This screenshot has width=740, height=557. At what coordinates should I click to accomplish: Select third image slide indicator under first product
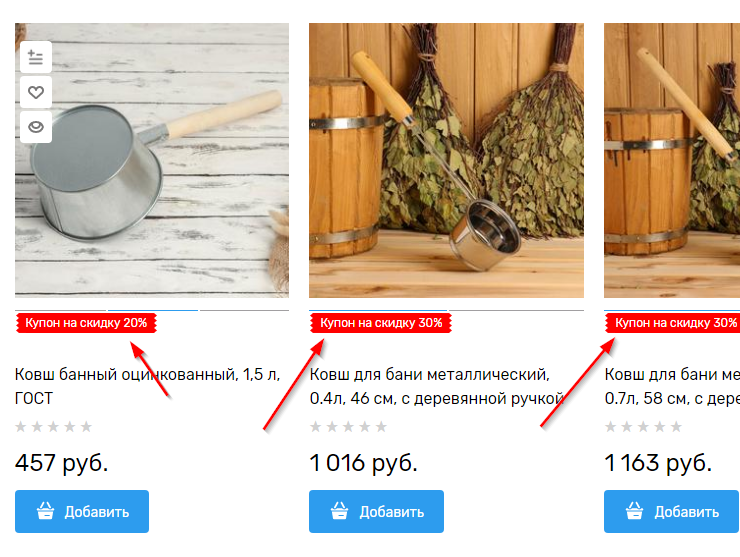click(244, 311)
